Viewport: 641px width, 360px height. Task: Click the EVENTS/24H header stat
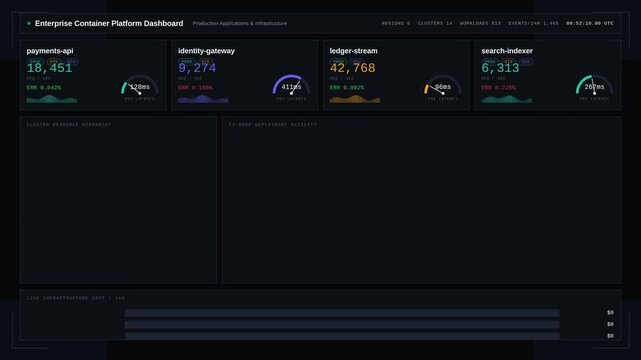[533, 24]
